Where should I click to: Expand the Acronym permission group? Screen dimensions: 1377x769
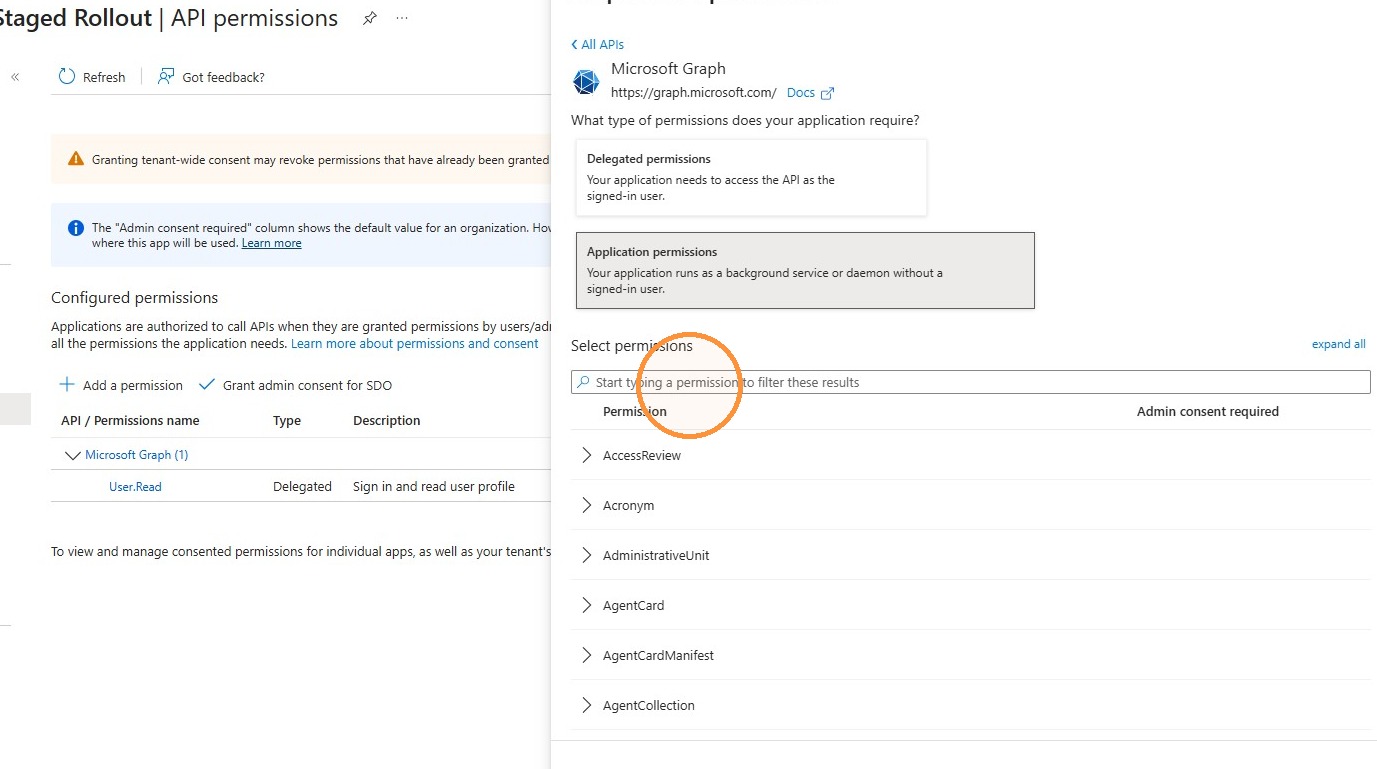pyautogui.click(x=586, y=505)
